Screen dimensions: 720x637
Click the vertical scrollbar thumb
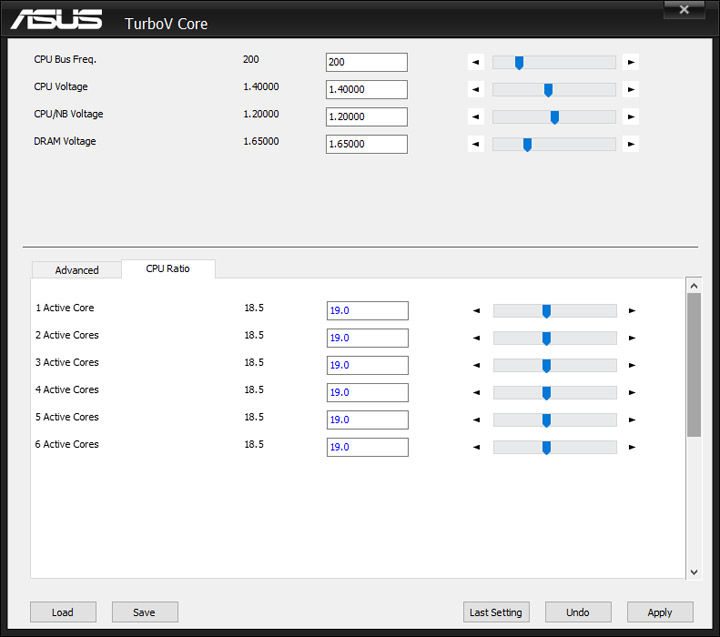(x=694, y=365)
